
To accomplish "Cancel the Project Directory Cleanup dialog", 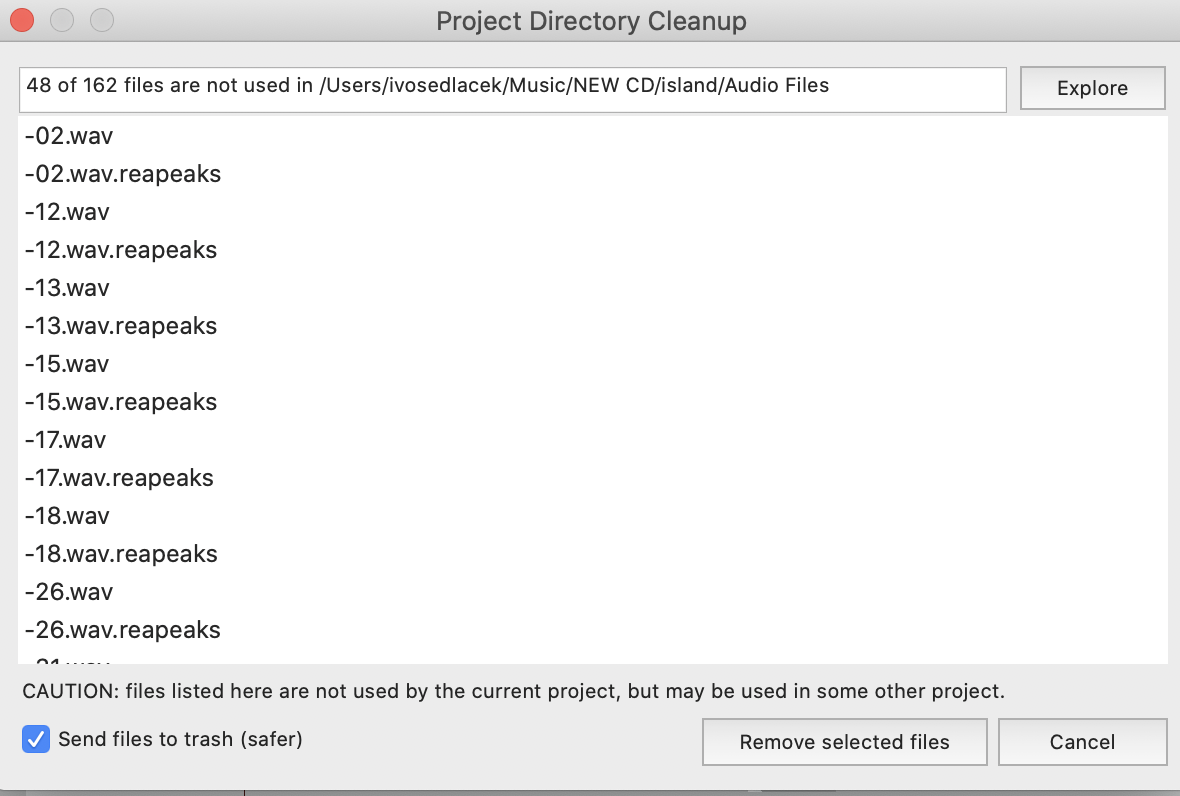I will [x=1082, y=742].
